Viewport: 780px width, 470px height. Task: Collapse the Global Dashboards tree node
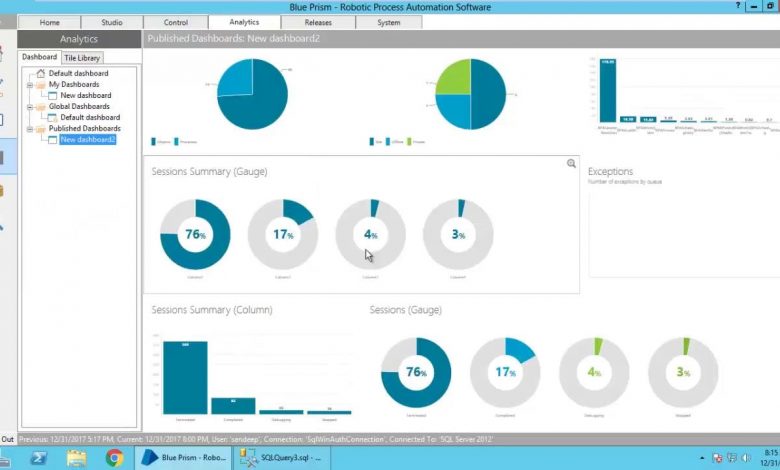pyautogui.click(x=29, y=106)
